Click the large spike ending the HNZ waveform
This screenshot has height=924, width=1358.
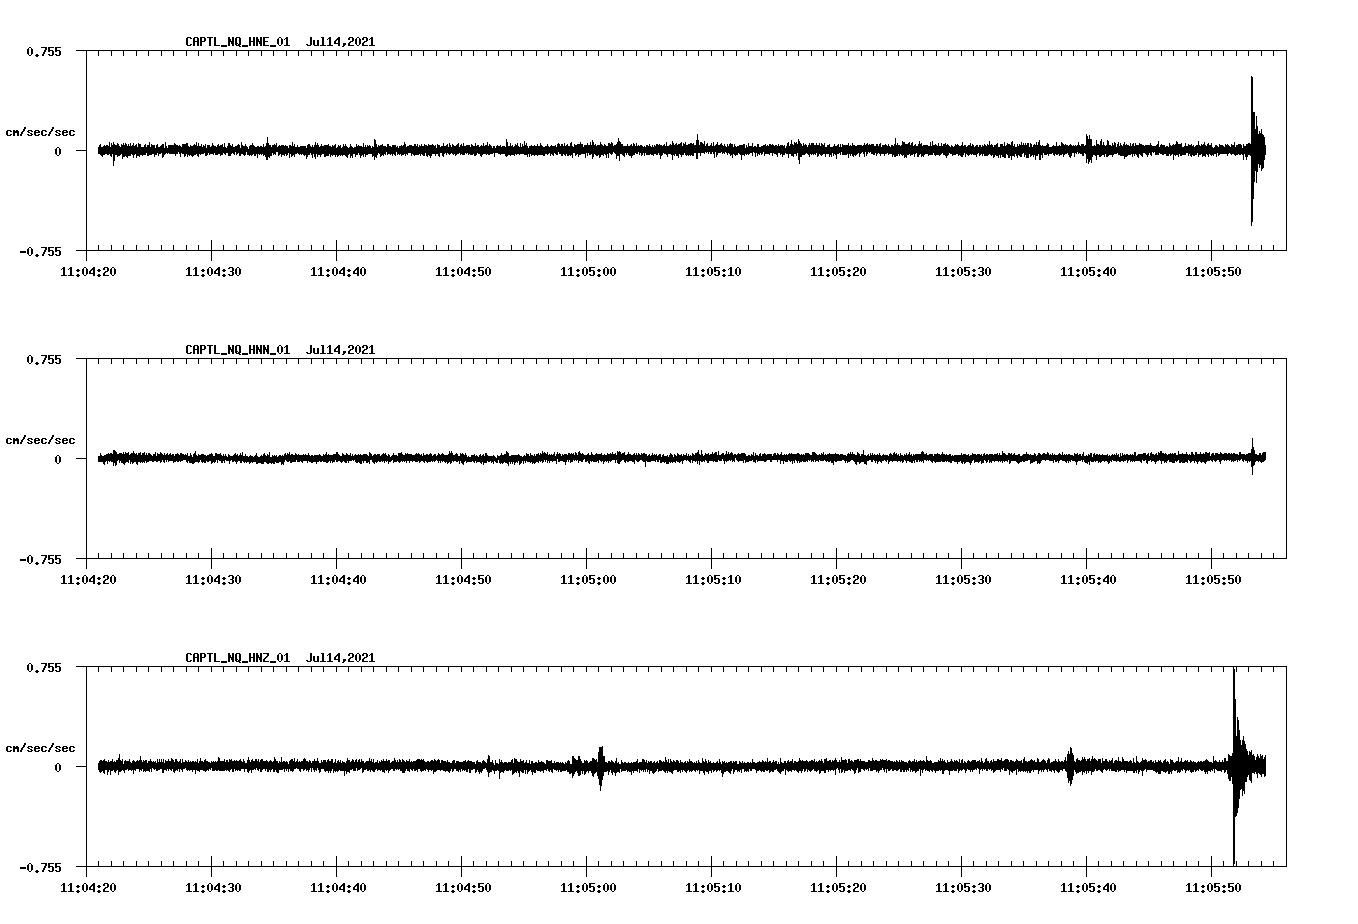(x=1238, y=766)
